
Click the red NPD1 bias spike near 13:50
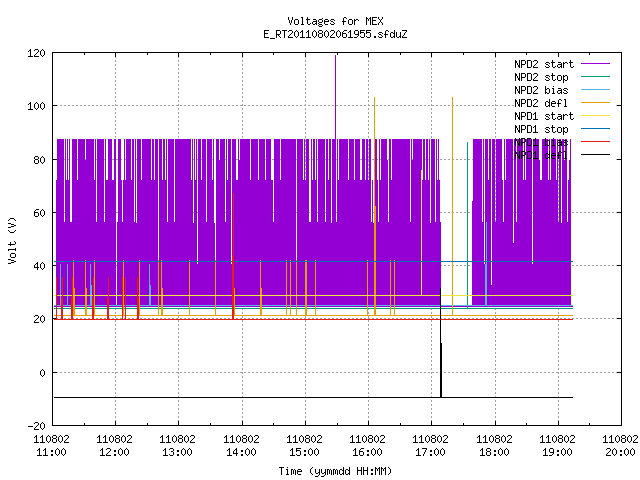[233, 256]
